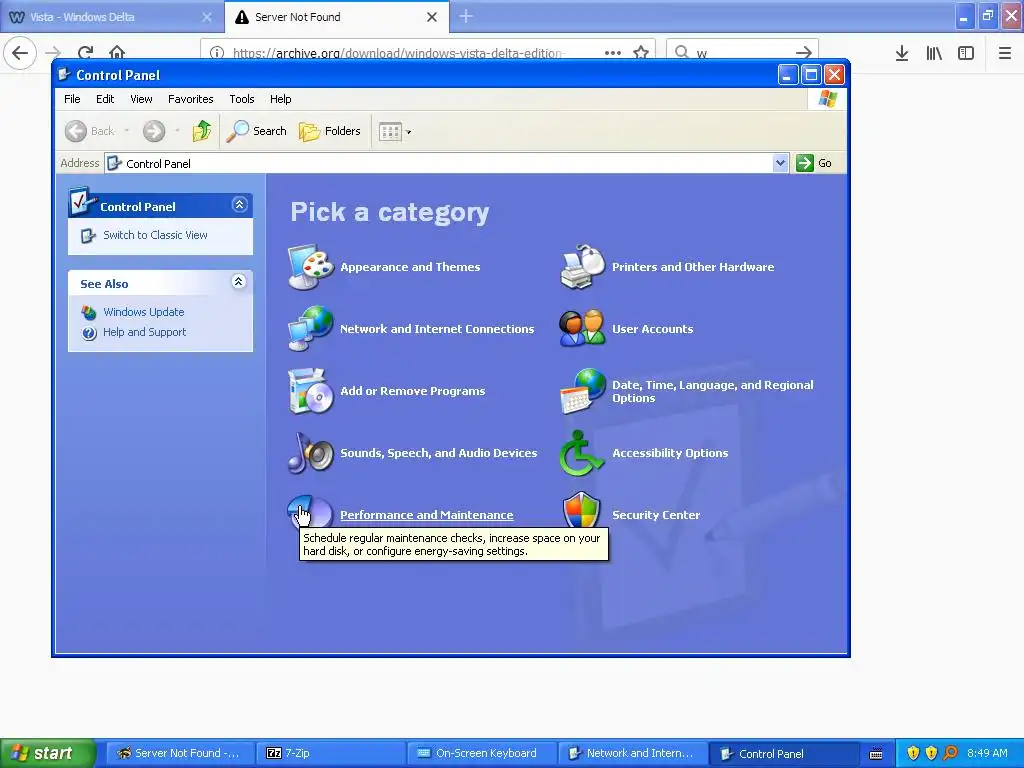Switch to Server Not Found taskbar button
Viewport: 1024px width, 768px height.
[181, 754]
